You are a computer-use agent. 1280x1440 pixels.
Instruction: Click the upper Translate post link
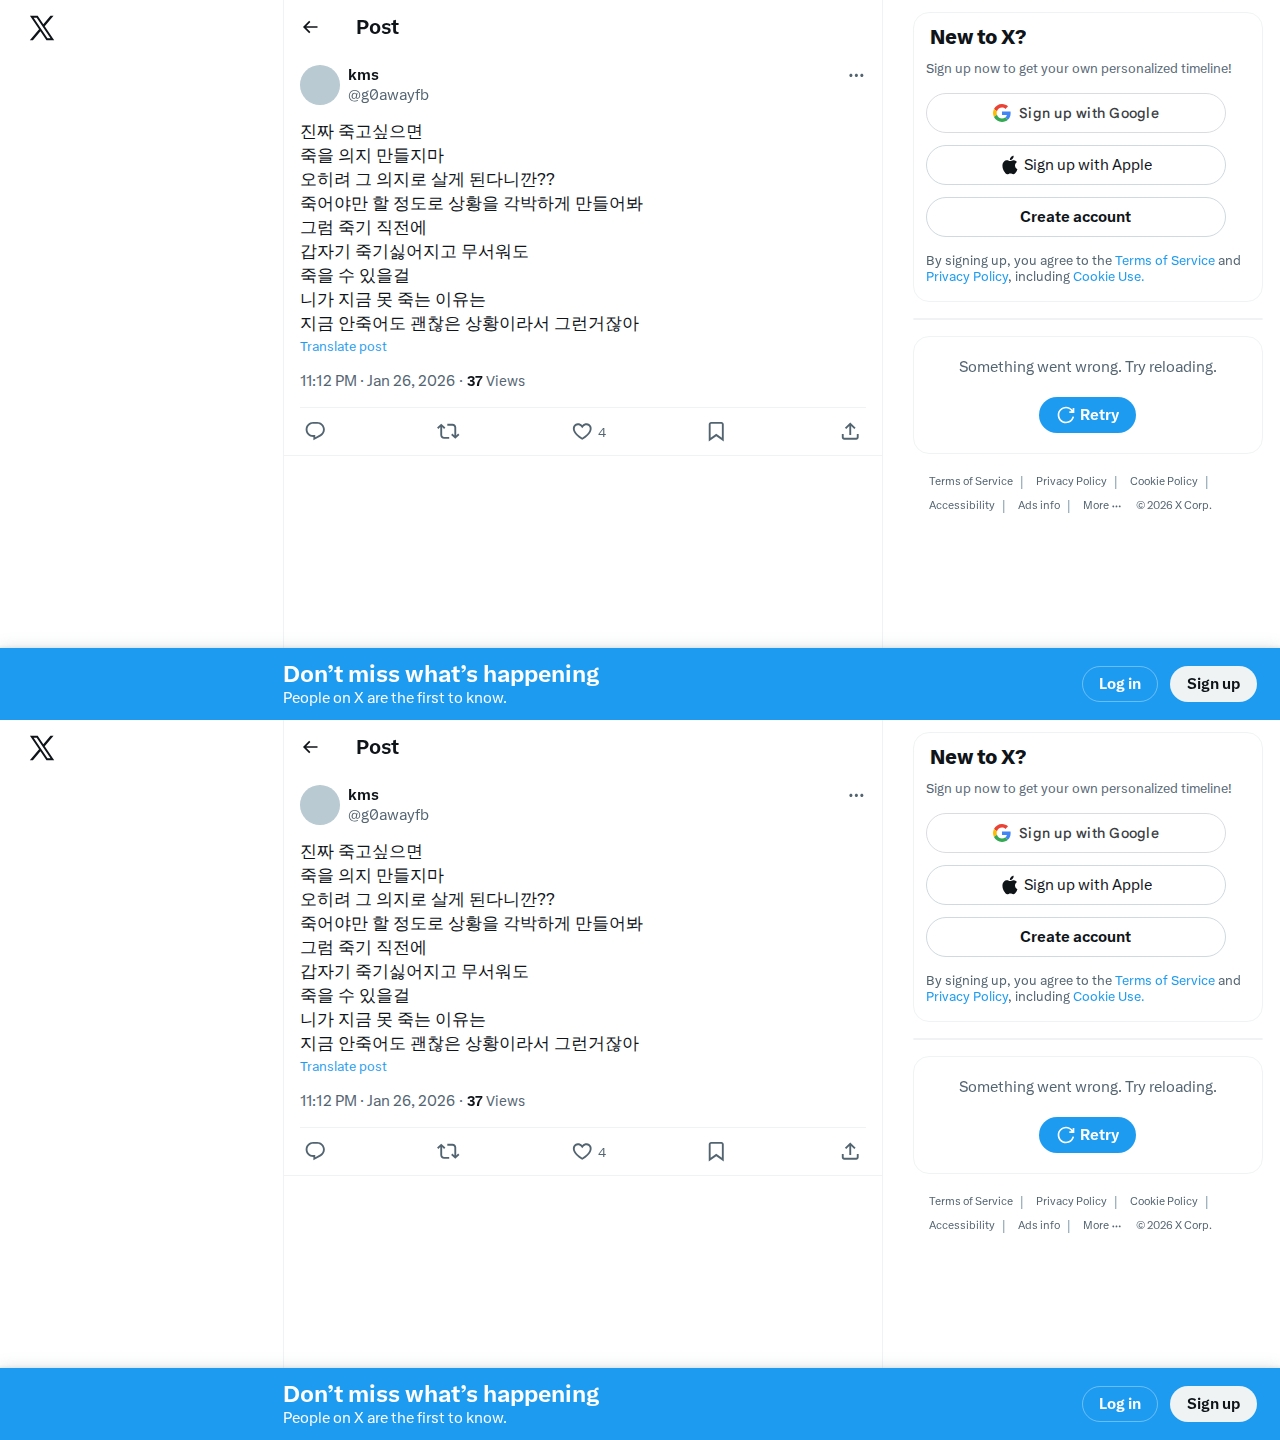343,346
